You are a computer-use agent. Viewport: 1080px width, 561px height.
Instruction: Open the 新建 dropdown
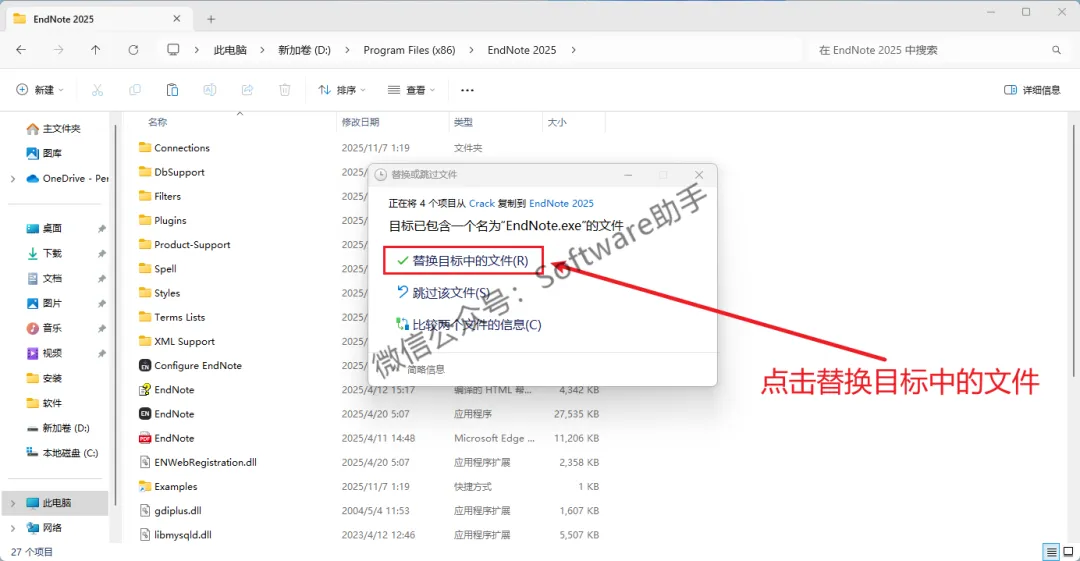(x=40, y=90)
